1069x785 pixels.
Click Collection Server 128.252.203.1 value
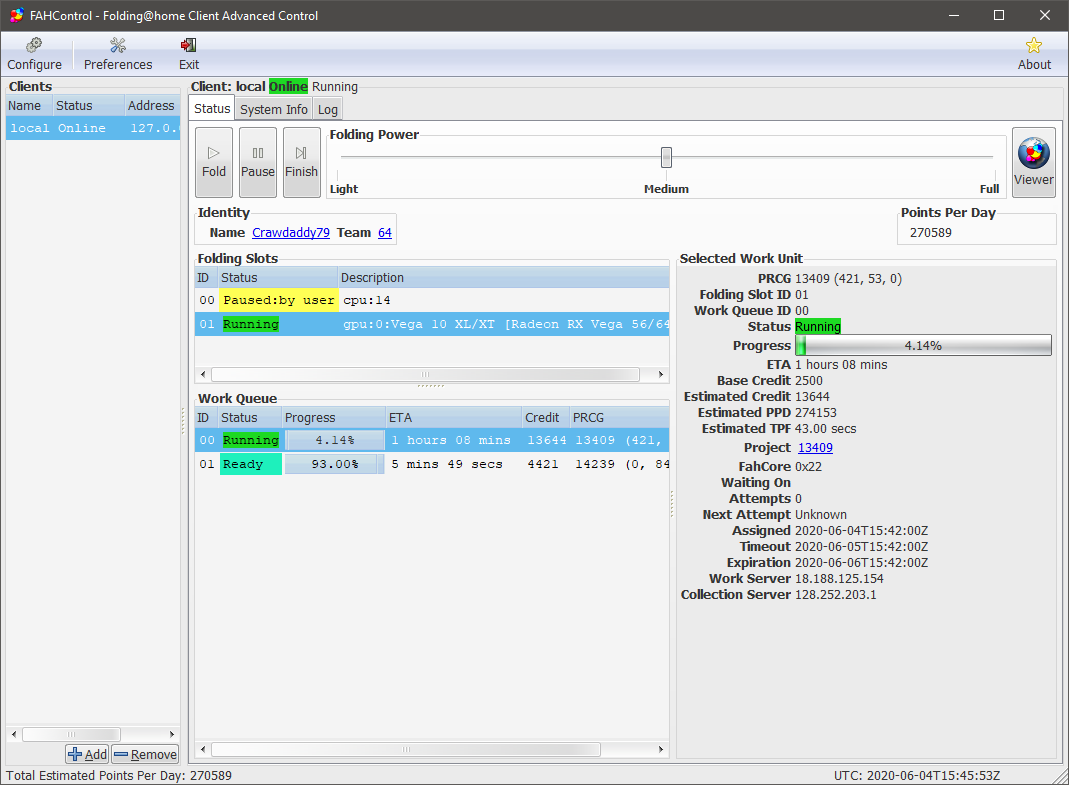point(836,595)
